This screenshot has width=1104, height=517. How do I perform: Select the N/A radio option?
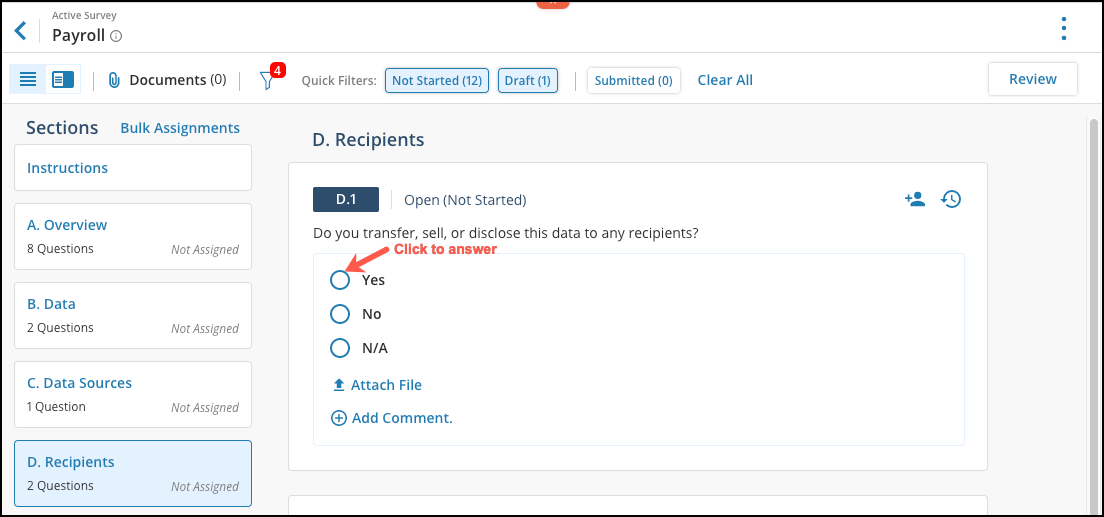pyautogui.click(x=340, y=348)
